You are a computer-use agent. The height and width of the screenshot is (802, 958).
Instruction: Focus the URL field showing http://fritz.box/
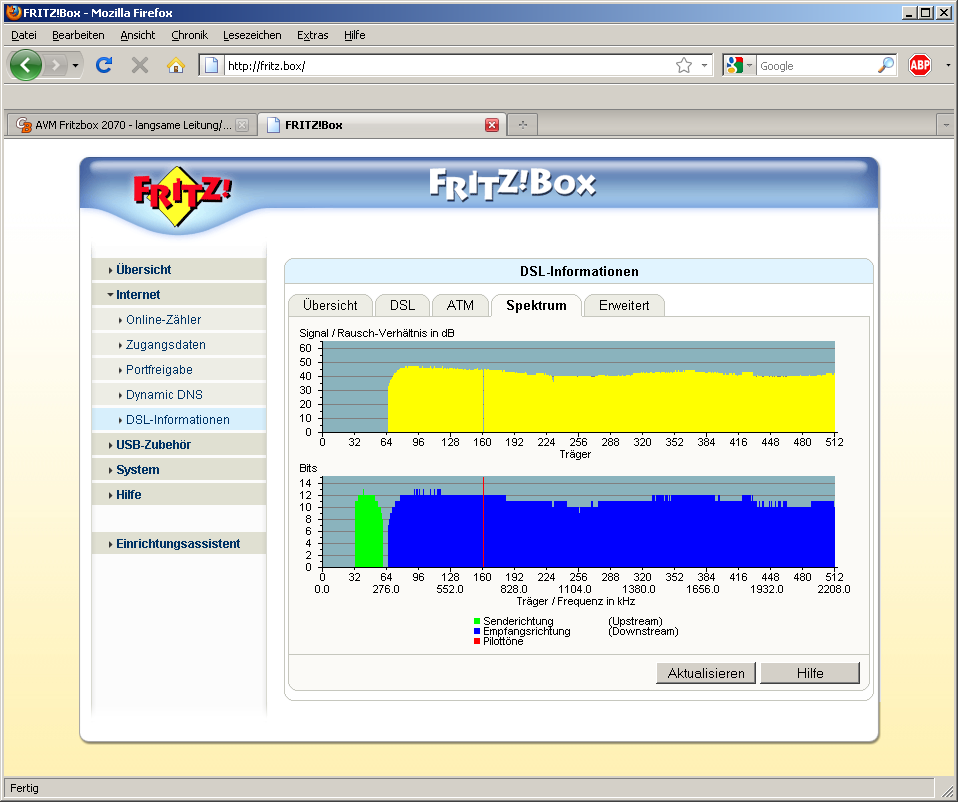point(448,65)
